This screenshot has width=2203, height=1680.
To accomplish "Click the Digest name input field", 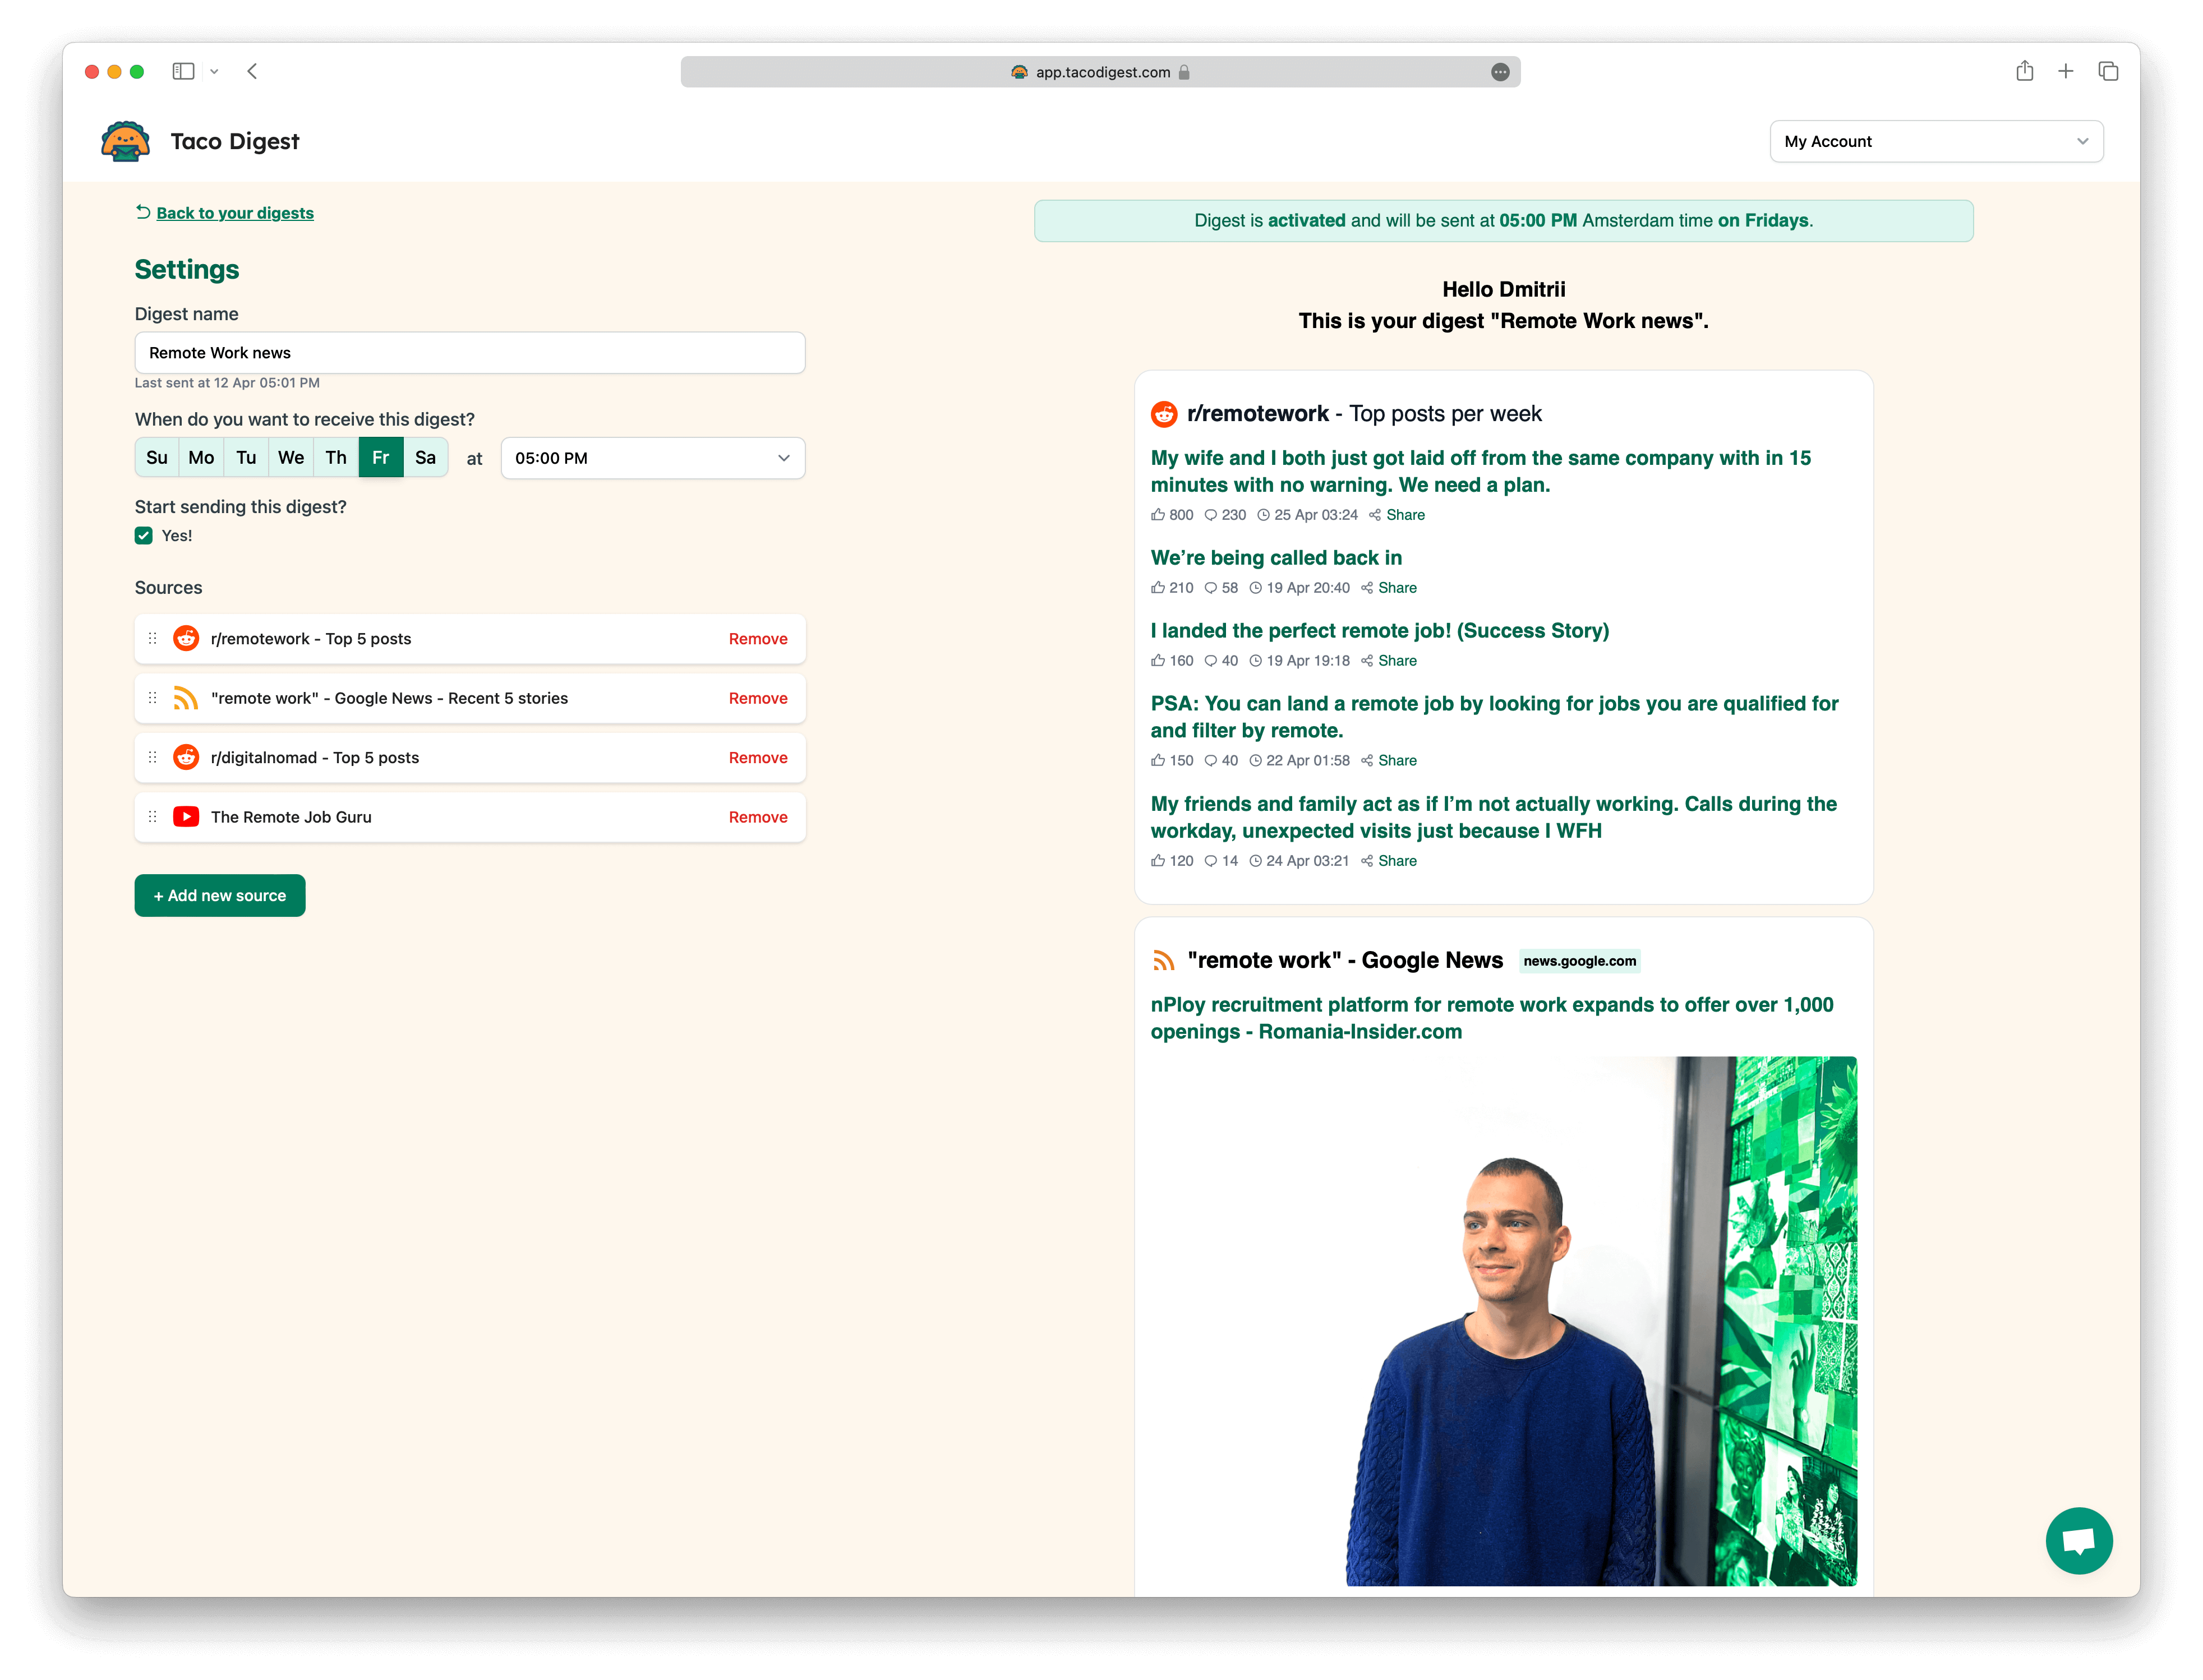I will pyautogui.click(x=470, y=353).
